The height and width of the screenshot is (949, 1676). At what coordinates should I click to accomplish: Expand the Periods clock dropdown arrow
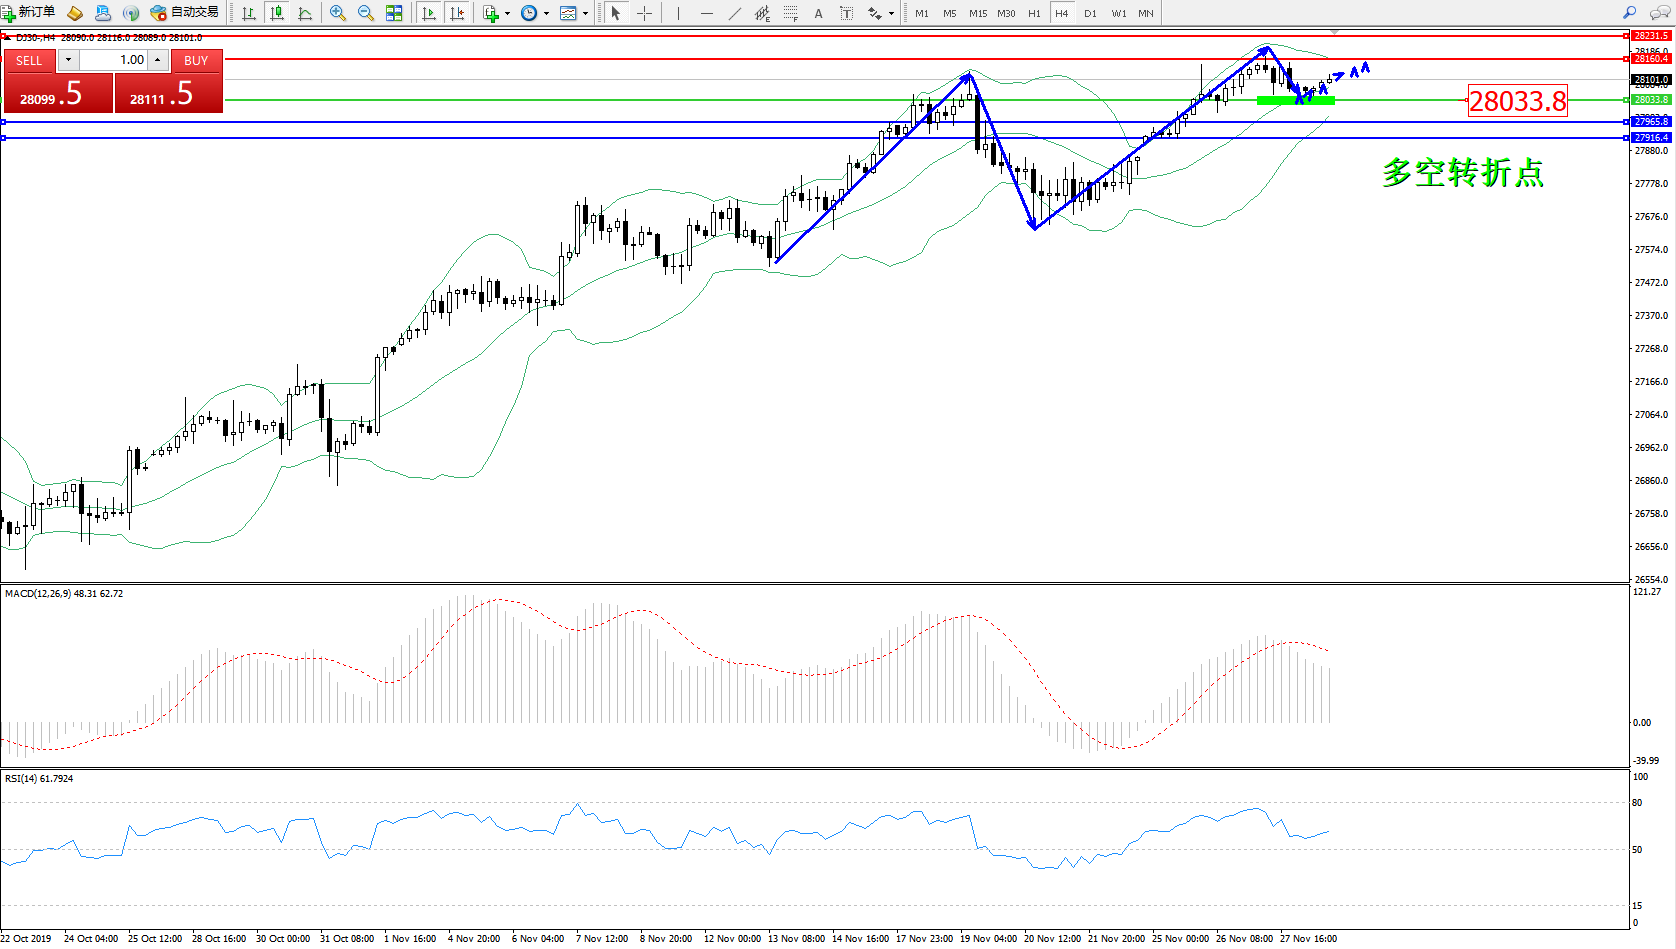coord(546,14)
